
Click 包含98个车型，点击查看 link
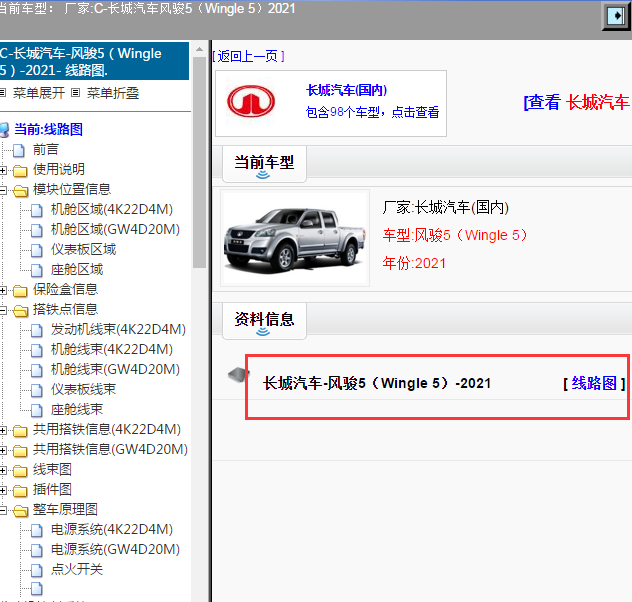click(372, 112)
